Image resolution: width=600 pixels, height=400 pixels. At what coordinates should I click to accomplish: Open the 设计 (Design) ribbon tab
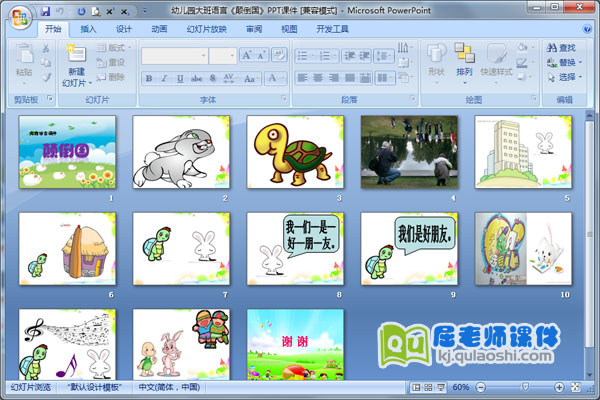pyautogui.click(x=124, y=29)
